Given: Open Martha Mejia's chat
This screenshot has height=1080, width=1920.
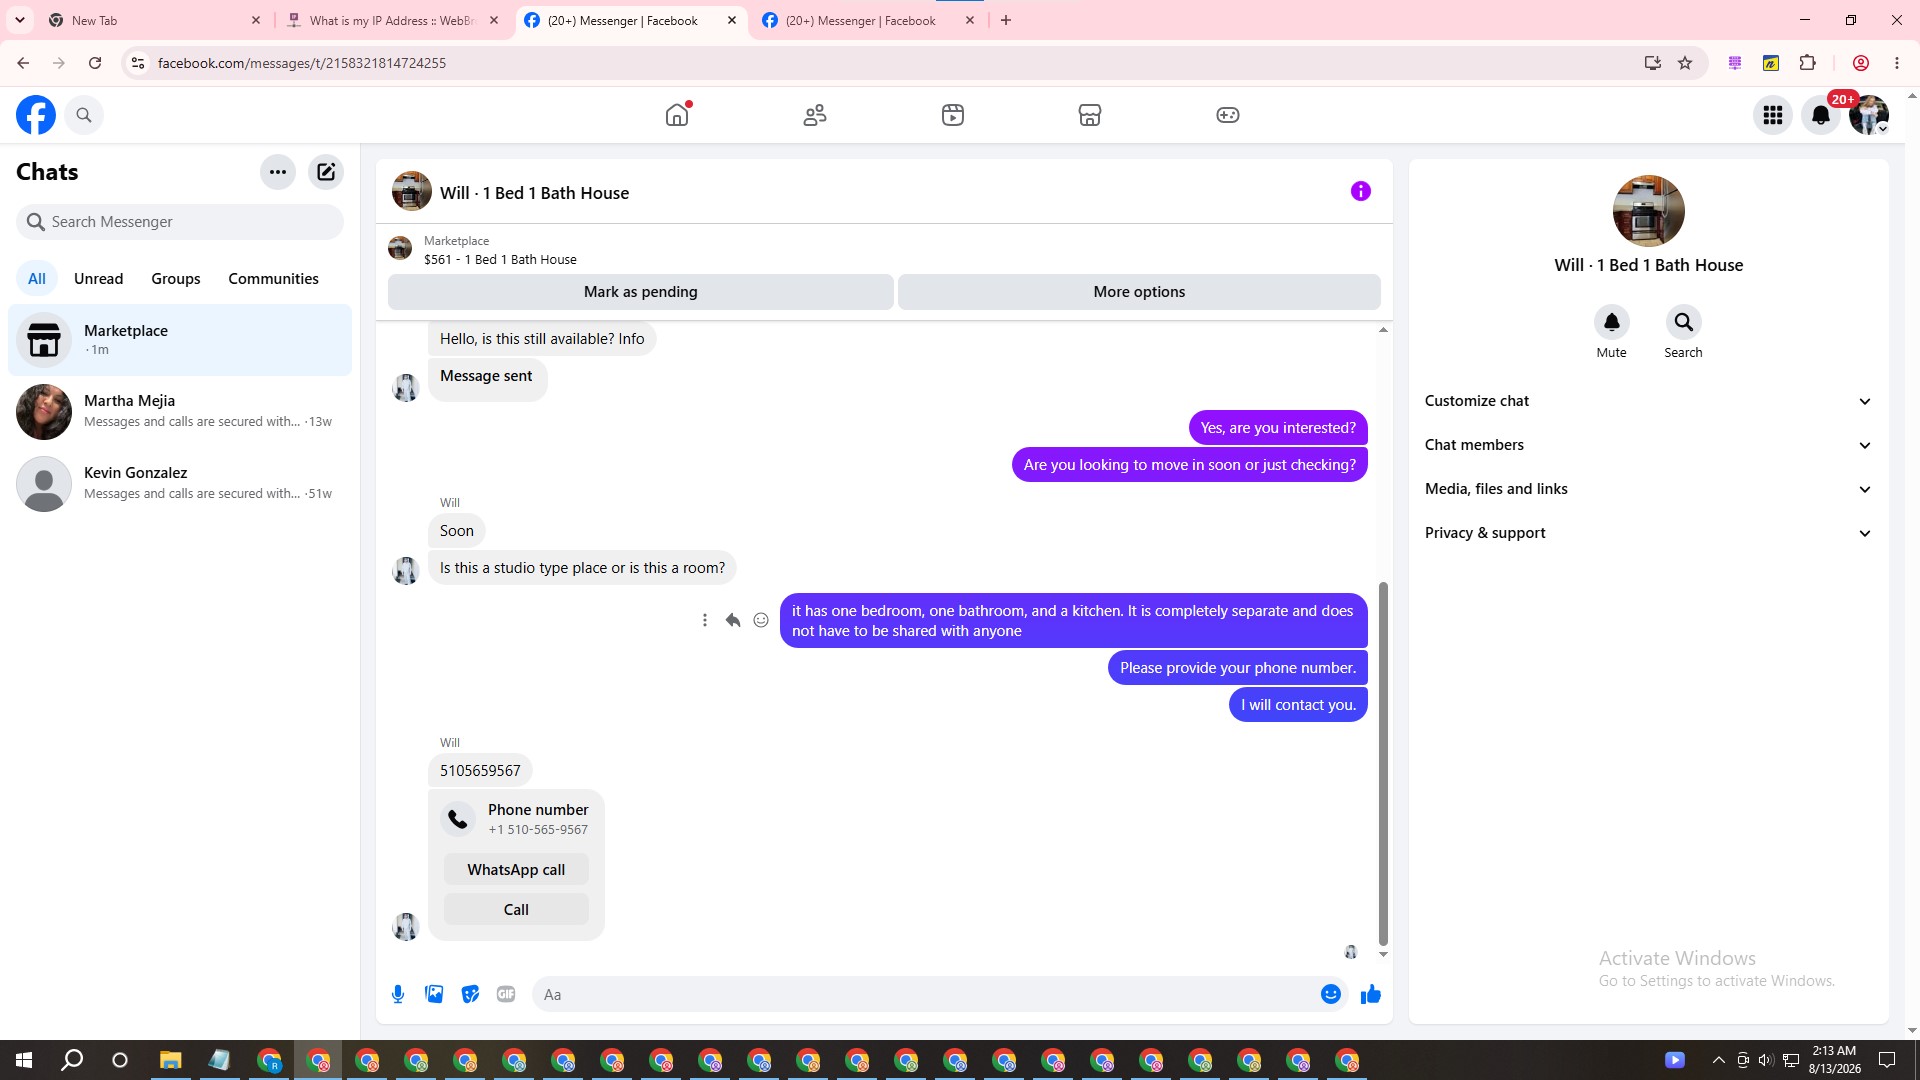Looking at the screenshot, I should (180, 412).
